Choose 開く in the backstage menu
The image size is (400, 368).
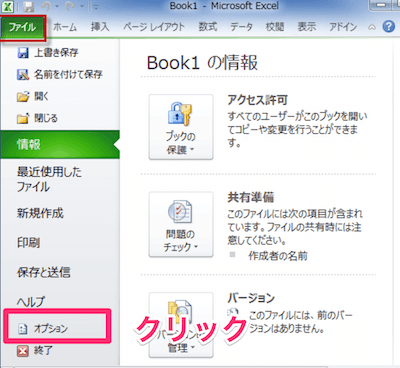click(x=33, y=97)
